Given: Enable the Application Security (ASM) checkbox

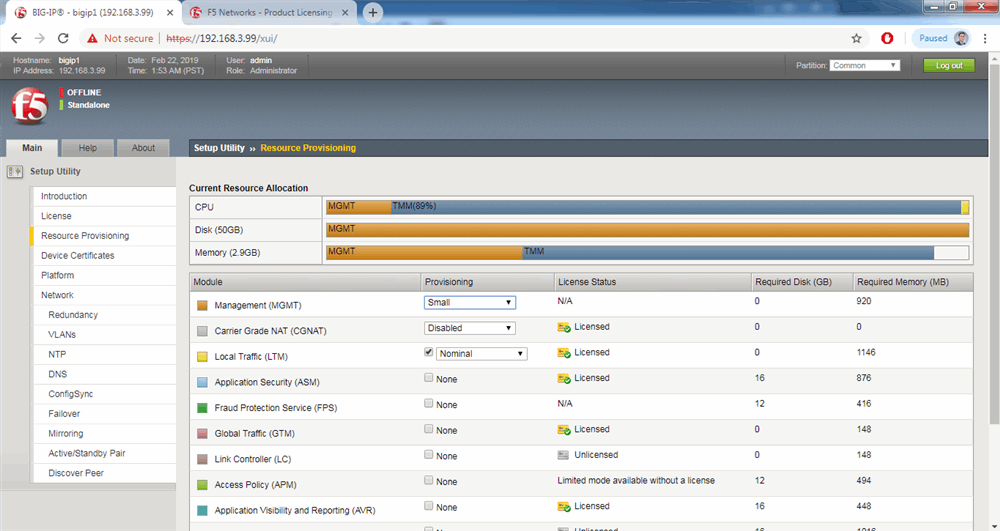Looking at the screenshot, I should [x=429, y=377].
